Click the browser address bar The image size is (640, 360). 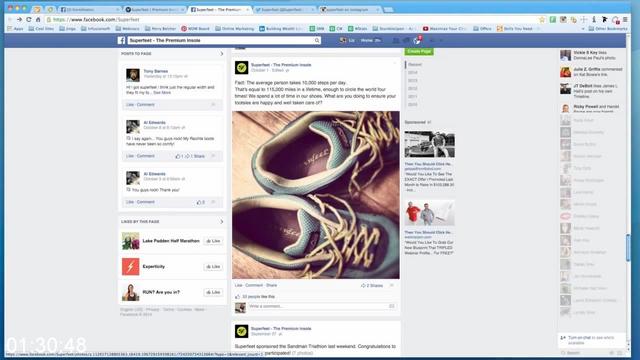(291, 19)
